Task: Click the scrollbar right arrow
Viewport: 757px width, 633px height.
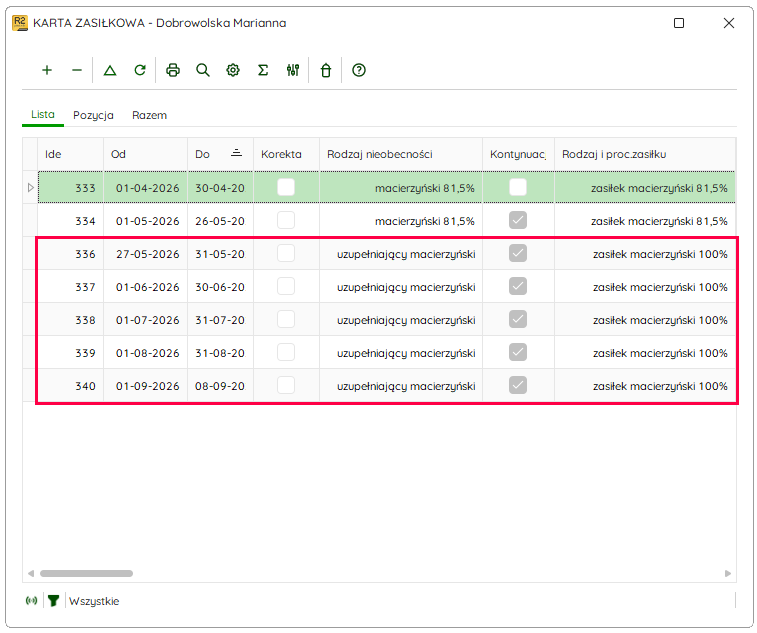Action: 728,574
